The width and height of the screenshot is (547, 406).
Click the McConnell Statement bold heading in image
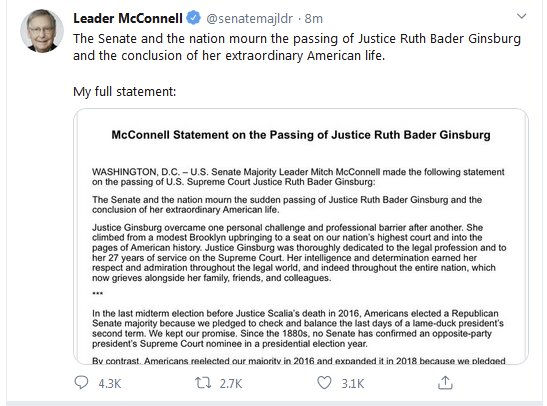[301, 135]
